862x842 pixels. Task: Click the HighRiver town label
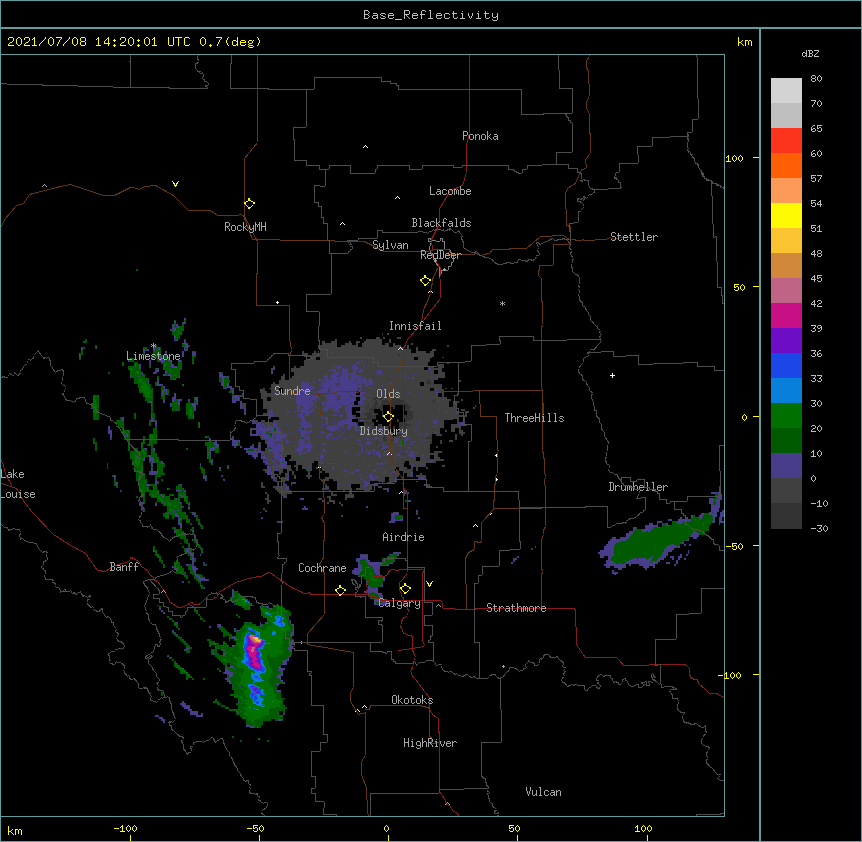430,743
